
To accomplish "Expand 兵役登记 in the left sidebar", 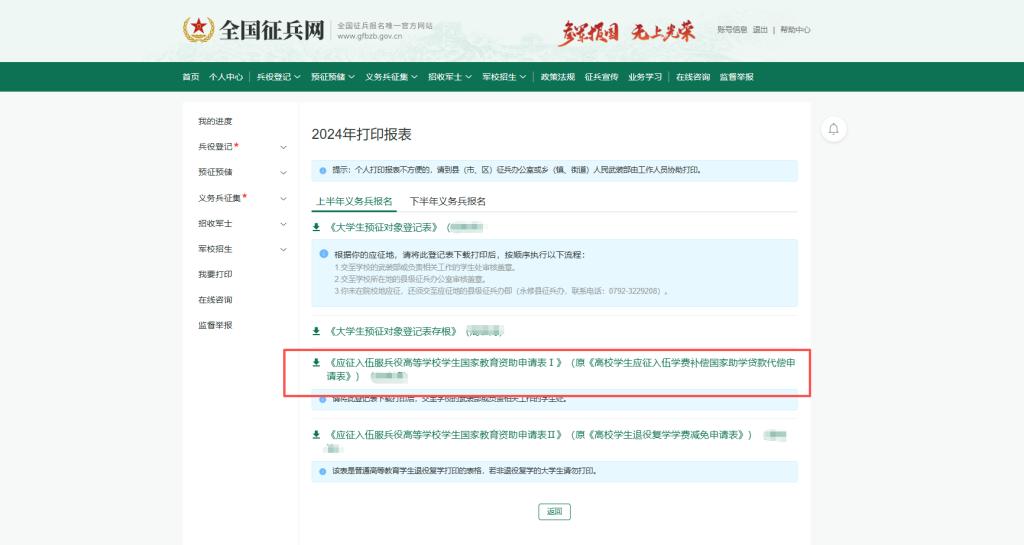I will pos(283,147).
